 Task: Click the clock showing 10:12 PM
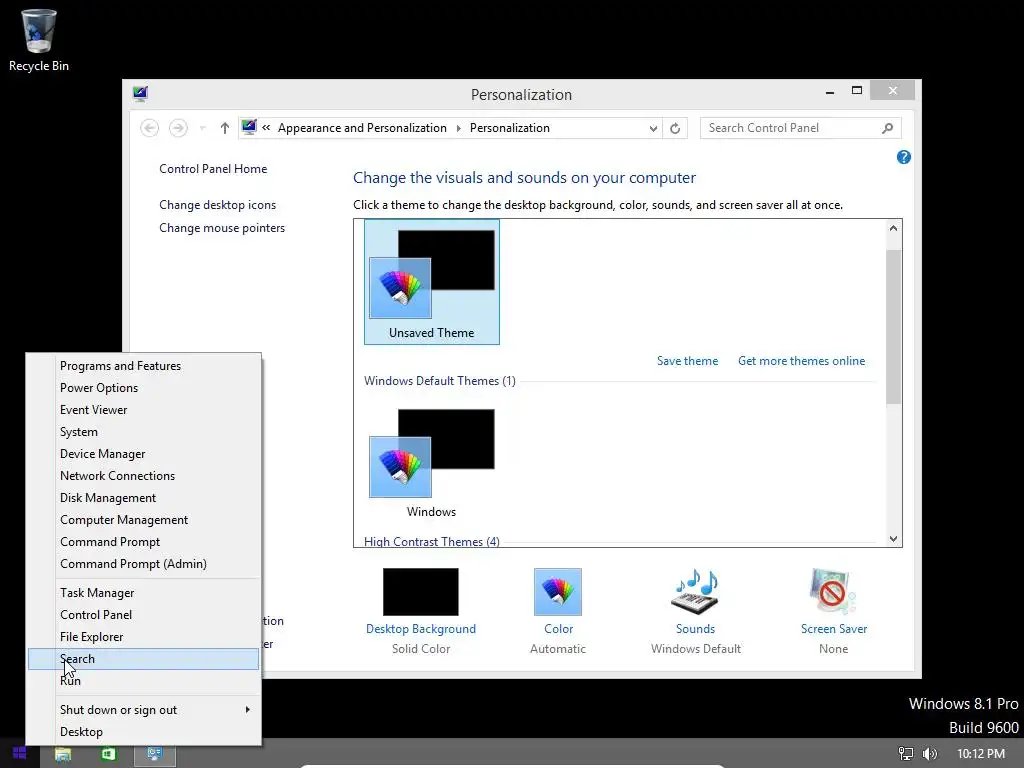pyautogui.click(x=981, y=754)
